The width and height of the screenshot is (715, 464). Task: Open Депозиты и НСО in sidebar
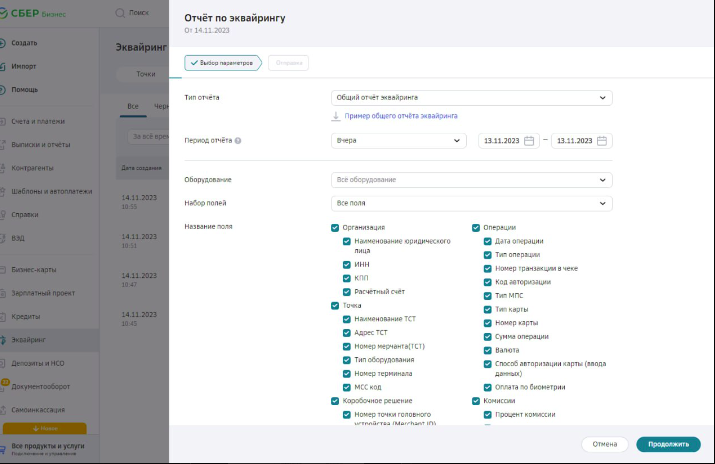[x=37, y=363]
